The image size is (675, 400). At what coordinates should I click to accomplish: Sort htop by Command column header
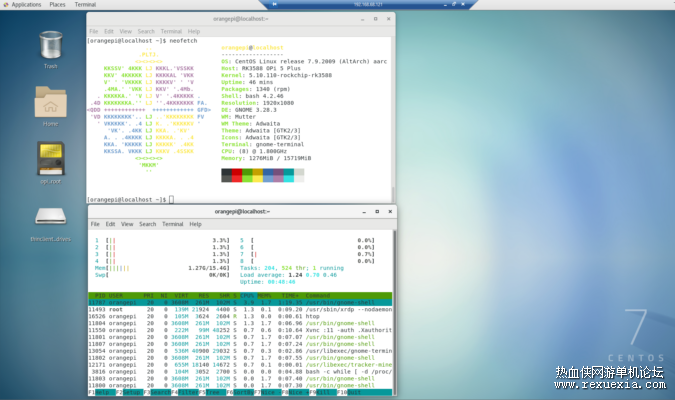point(318,296)
